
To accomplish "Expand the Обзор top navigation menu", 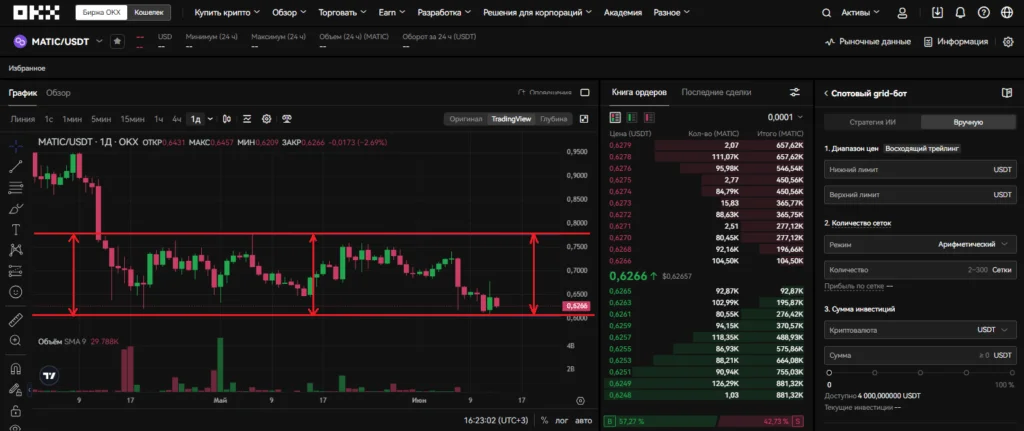I will click(289, 12).
